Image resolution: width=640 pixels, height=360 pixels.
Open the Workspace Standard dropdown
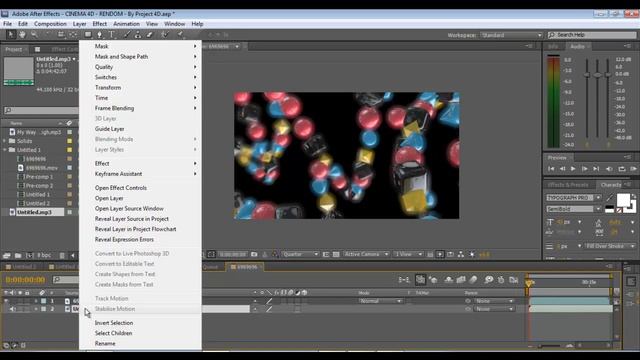(x=511, y=35)
